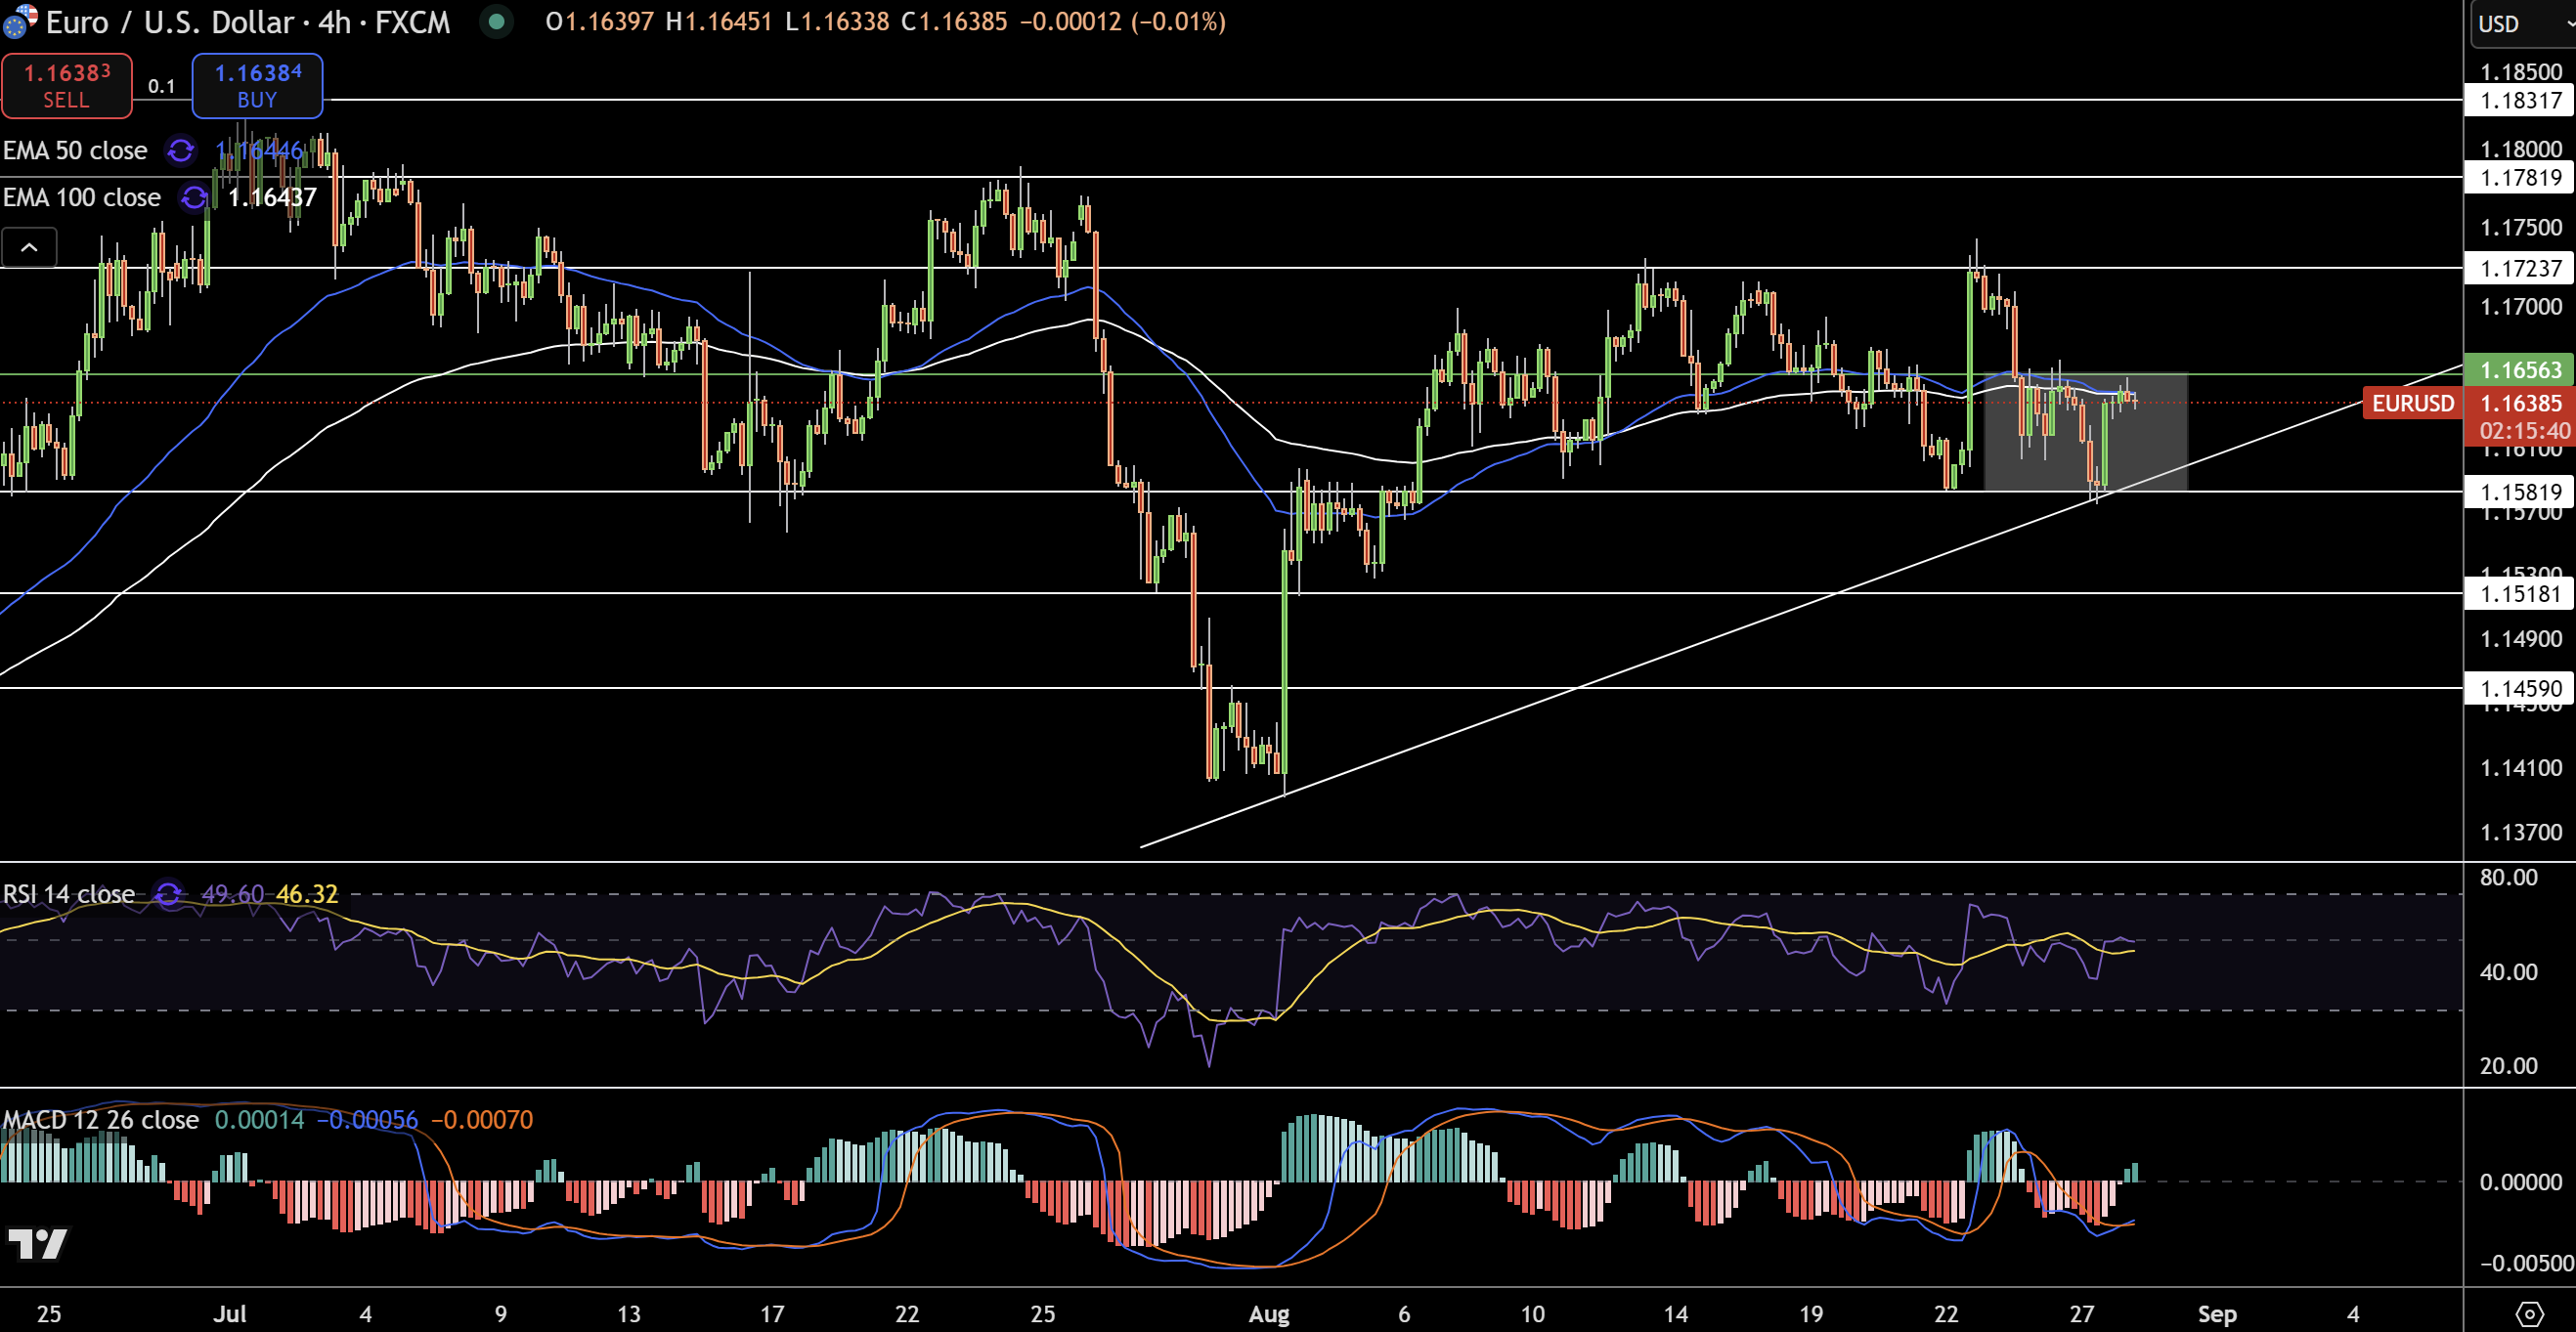Click the 1.18317 horizontal line price label
Viewport: 2576px width, 1332px height.
pyautogui.click(x=2521, y=100)
